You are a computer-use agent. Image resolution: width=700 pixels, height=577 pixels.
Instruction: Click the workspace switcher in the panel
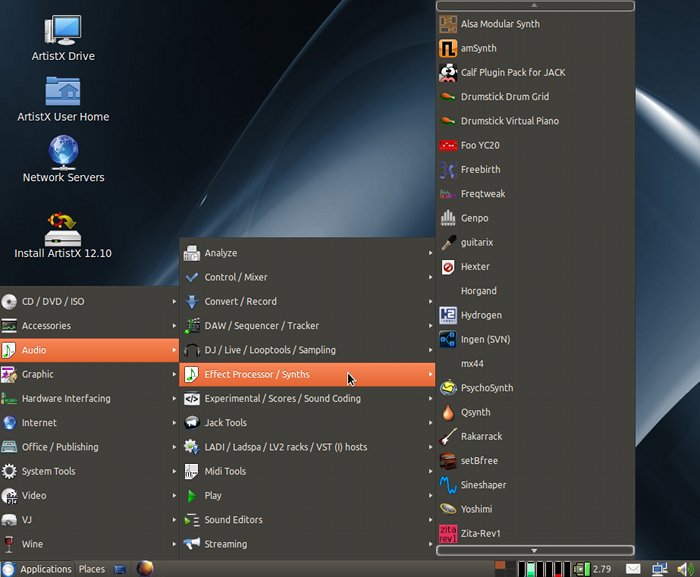point(505,569)
